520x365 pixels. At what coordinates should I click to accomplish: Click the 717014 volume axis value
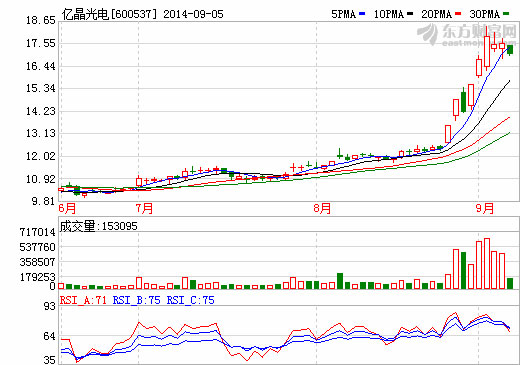[x=37, y=232]
